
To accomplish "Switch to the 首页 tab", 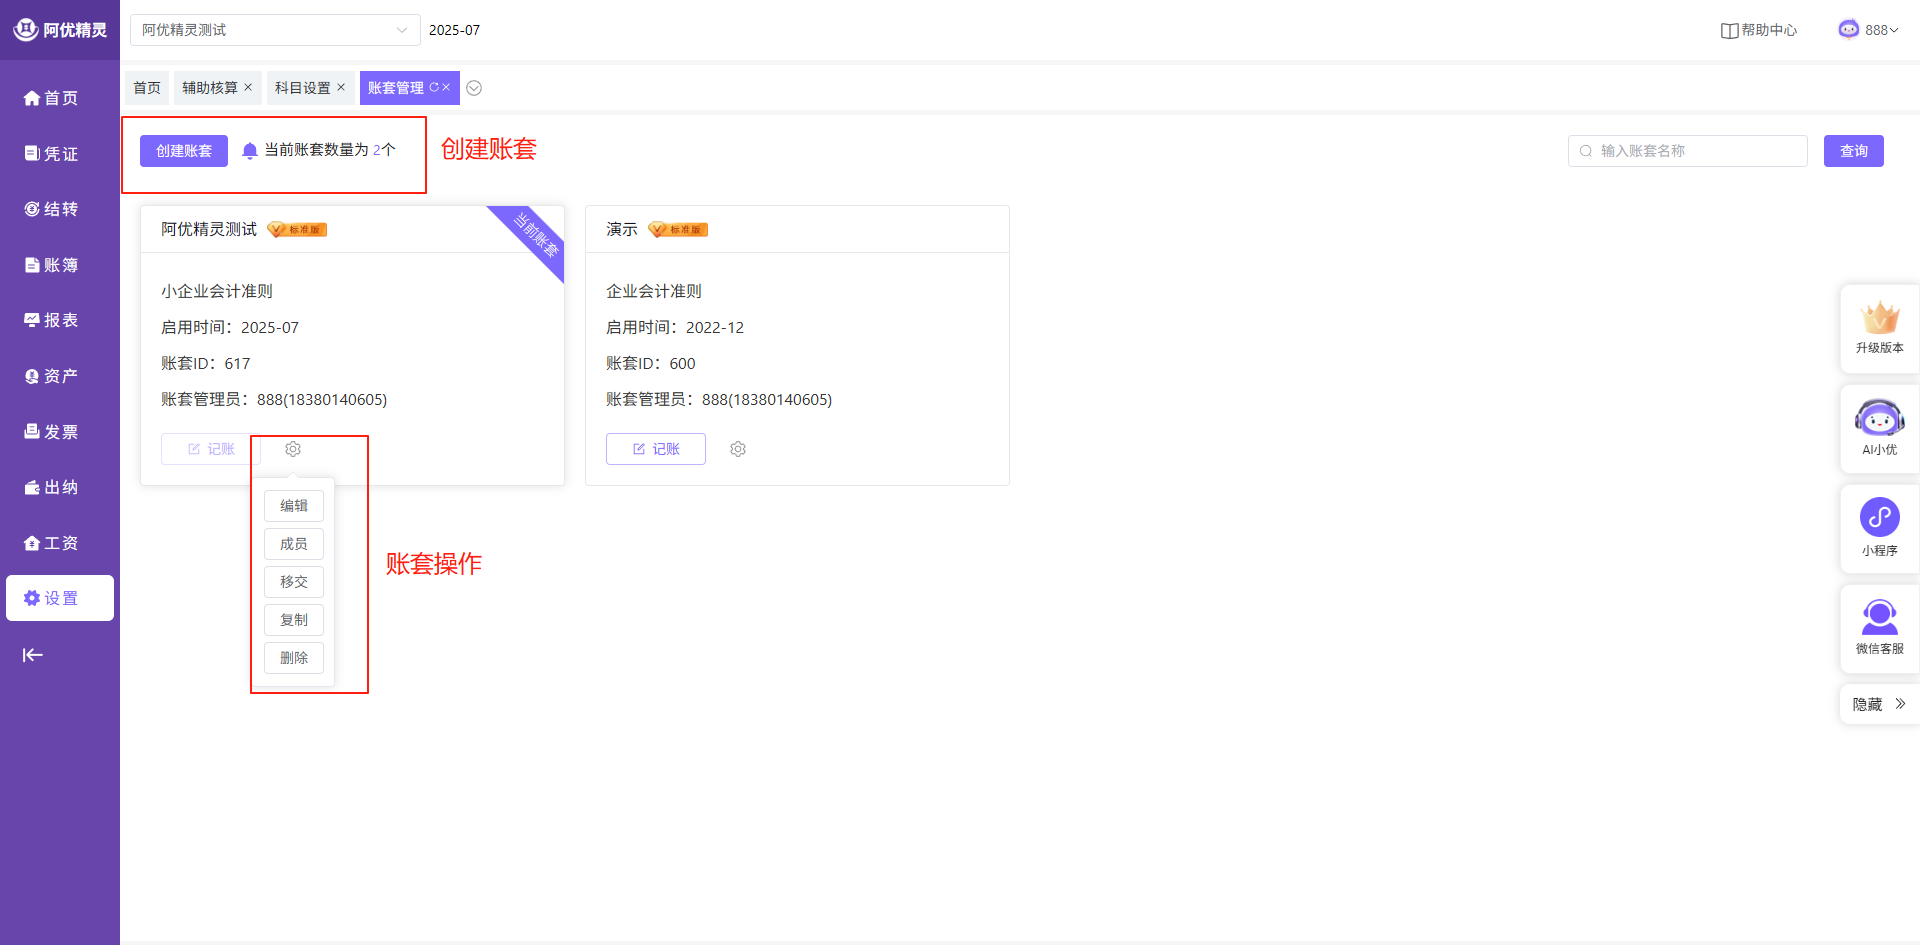I will [147, 88].
